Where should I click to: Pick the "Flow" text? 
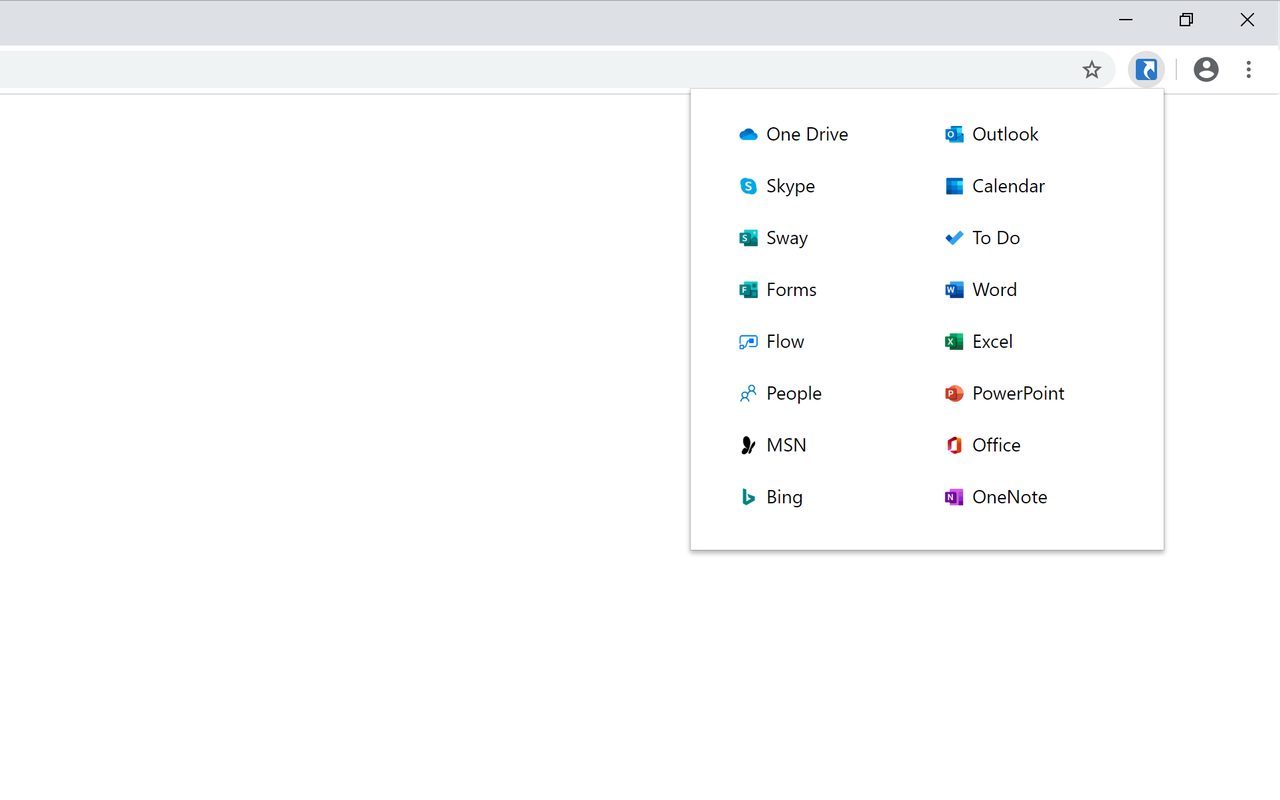[x=785, y=342]
